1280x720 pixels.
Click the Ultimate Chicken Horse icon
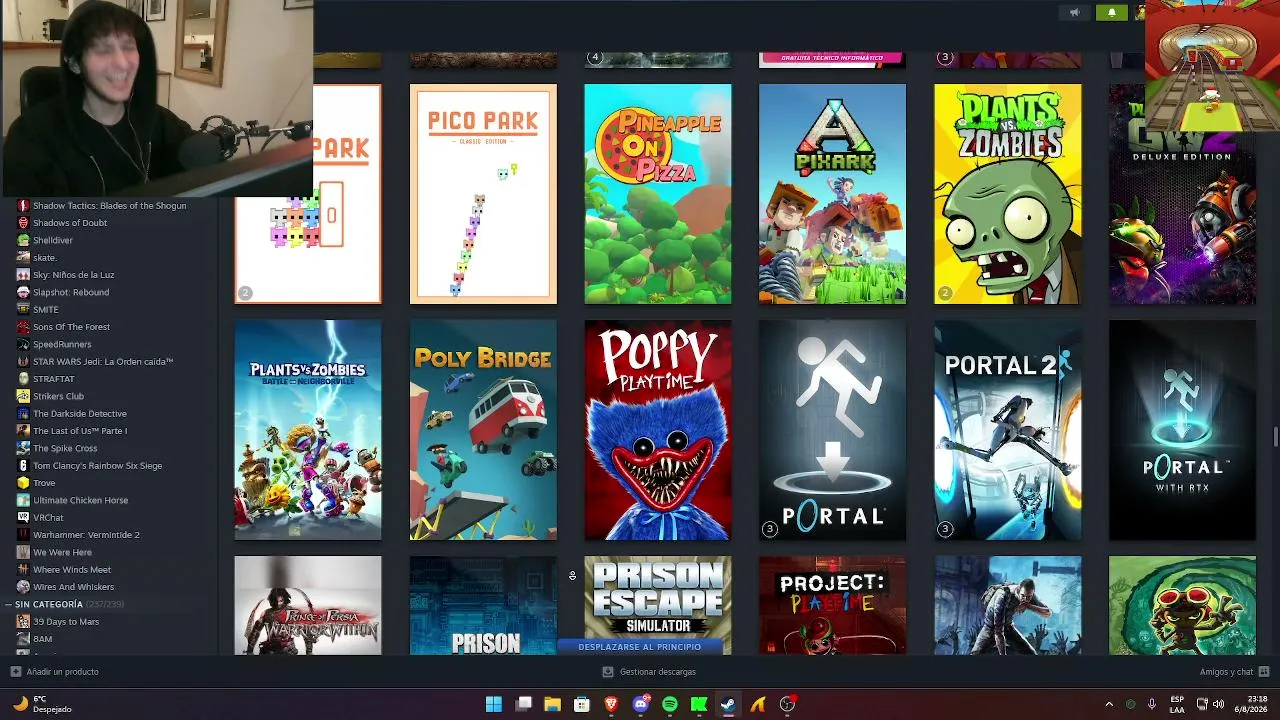click(23, 500)
